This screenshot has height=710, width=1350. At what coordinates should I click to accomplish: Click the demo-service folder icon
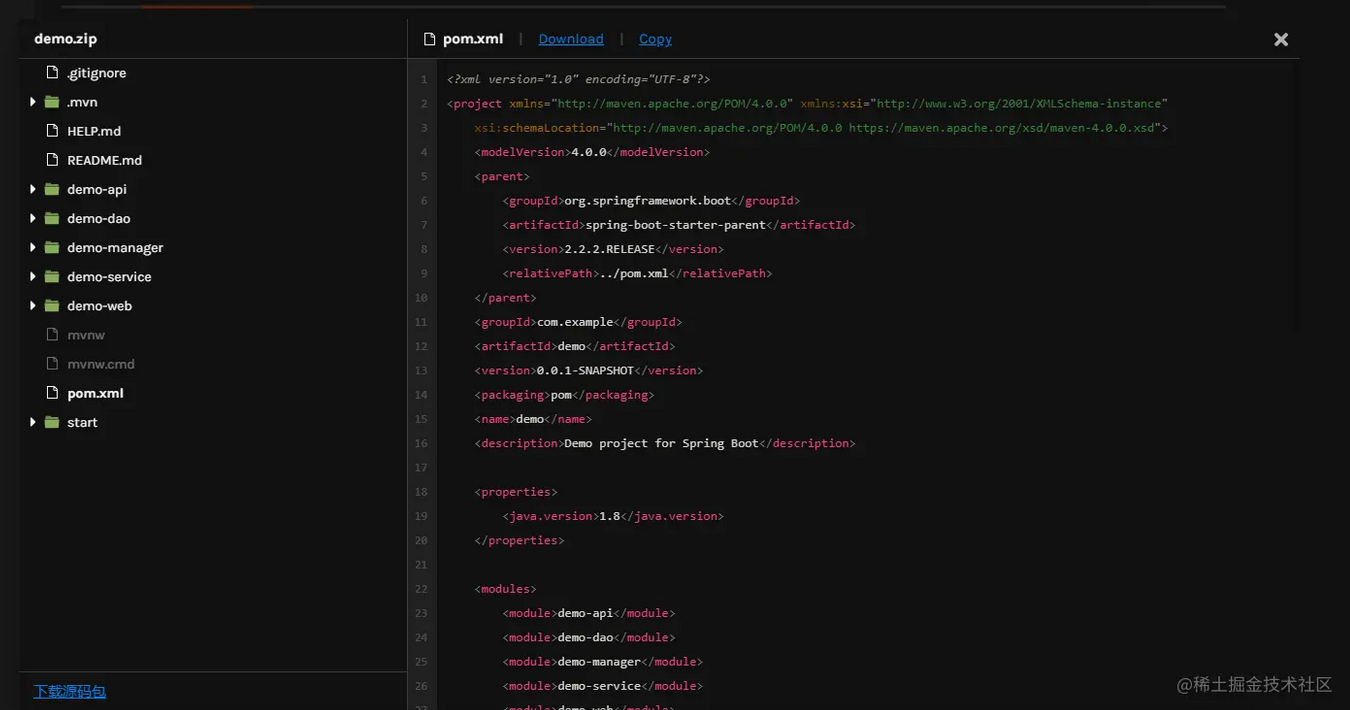click(52, 276)
